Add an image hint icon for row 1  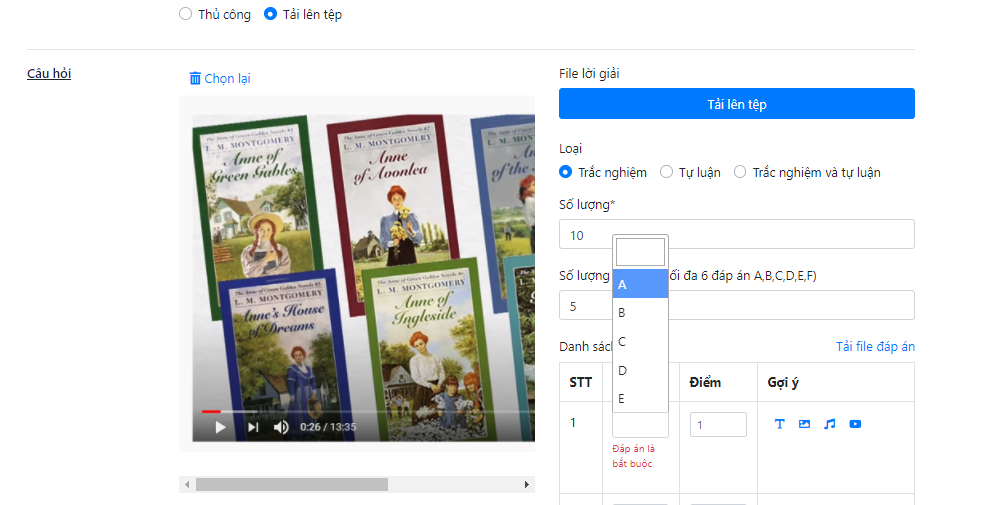[x=805, y=424]
